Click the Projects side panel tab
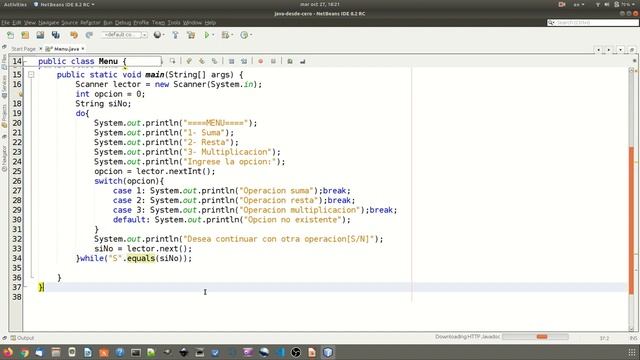Image resolution: width=640 pixels, height=360 pixels. point(4,116)
